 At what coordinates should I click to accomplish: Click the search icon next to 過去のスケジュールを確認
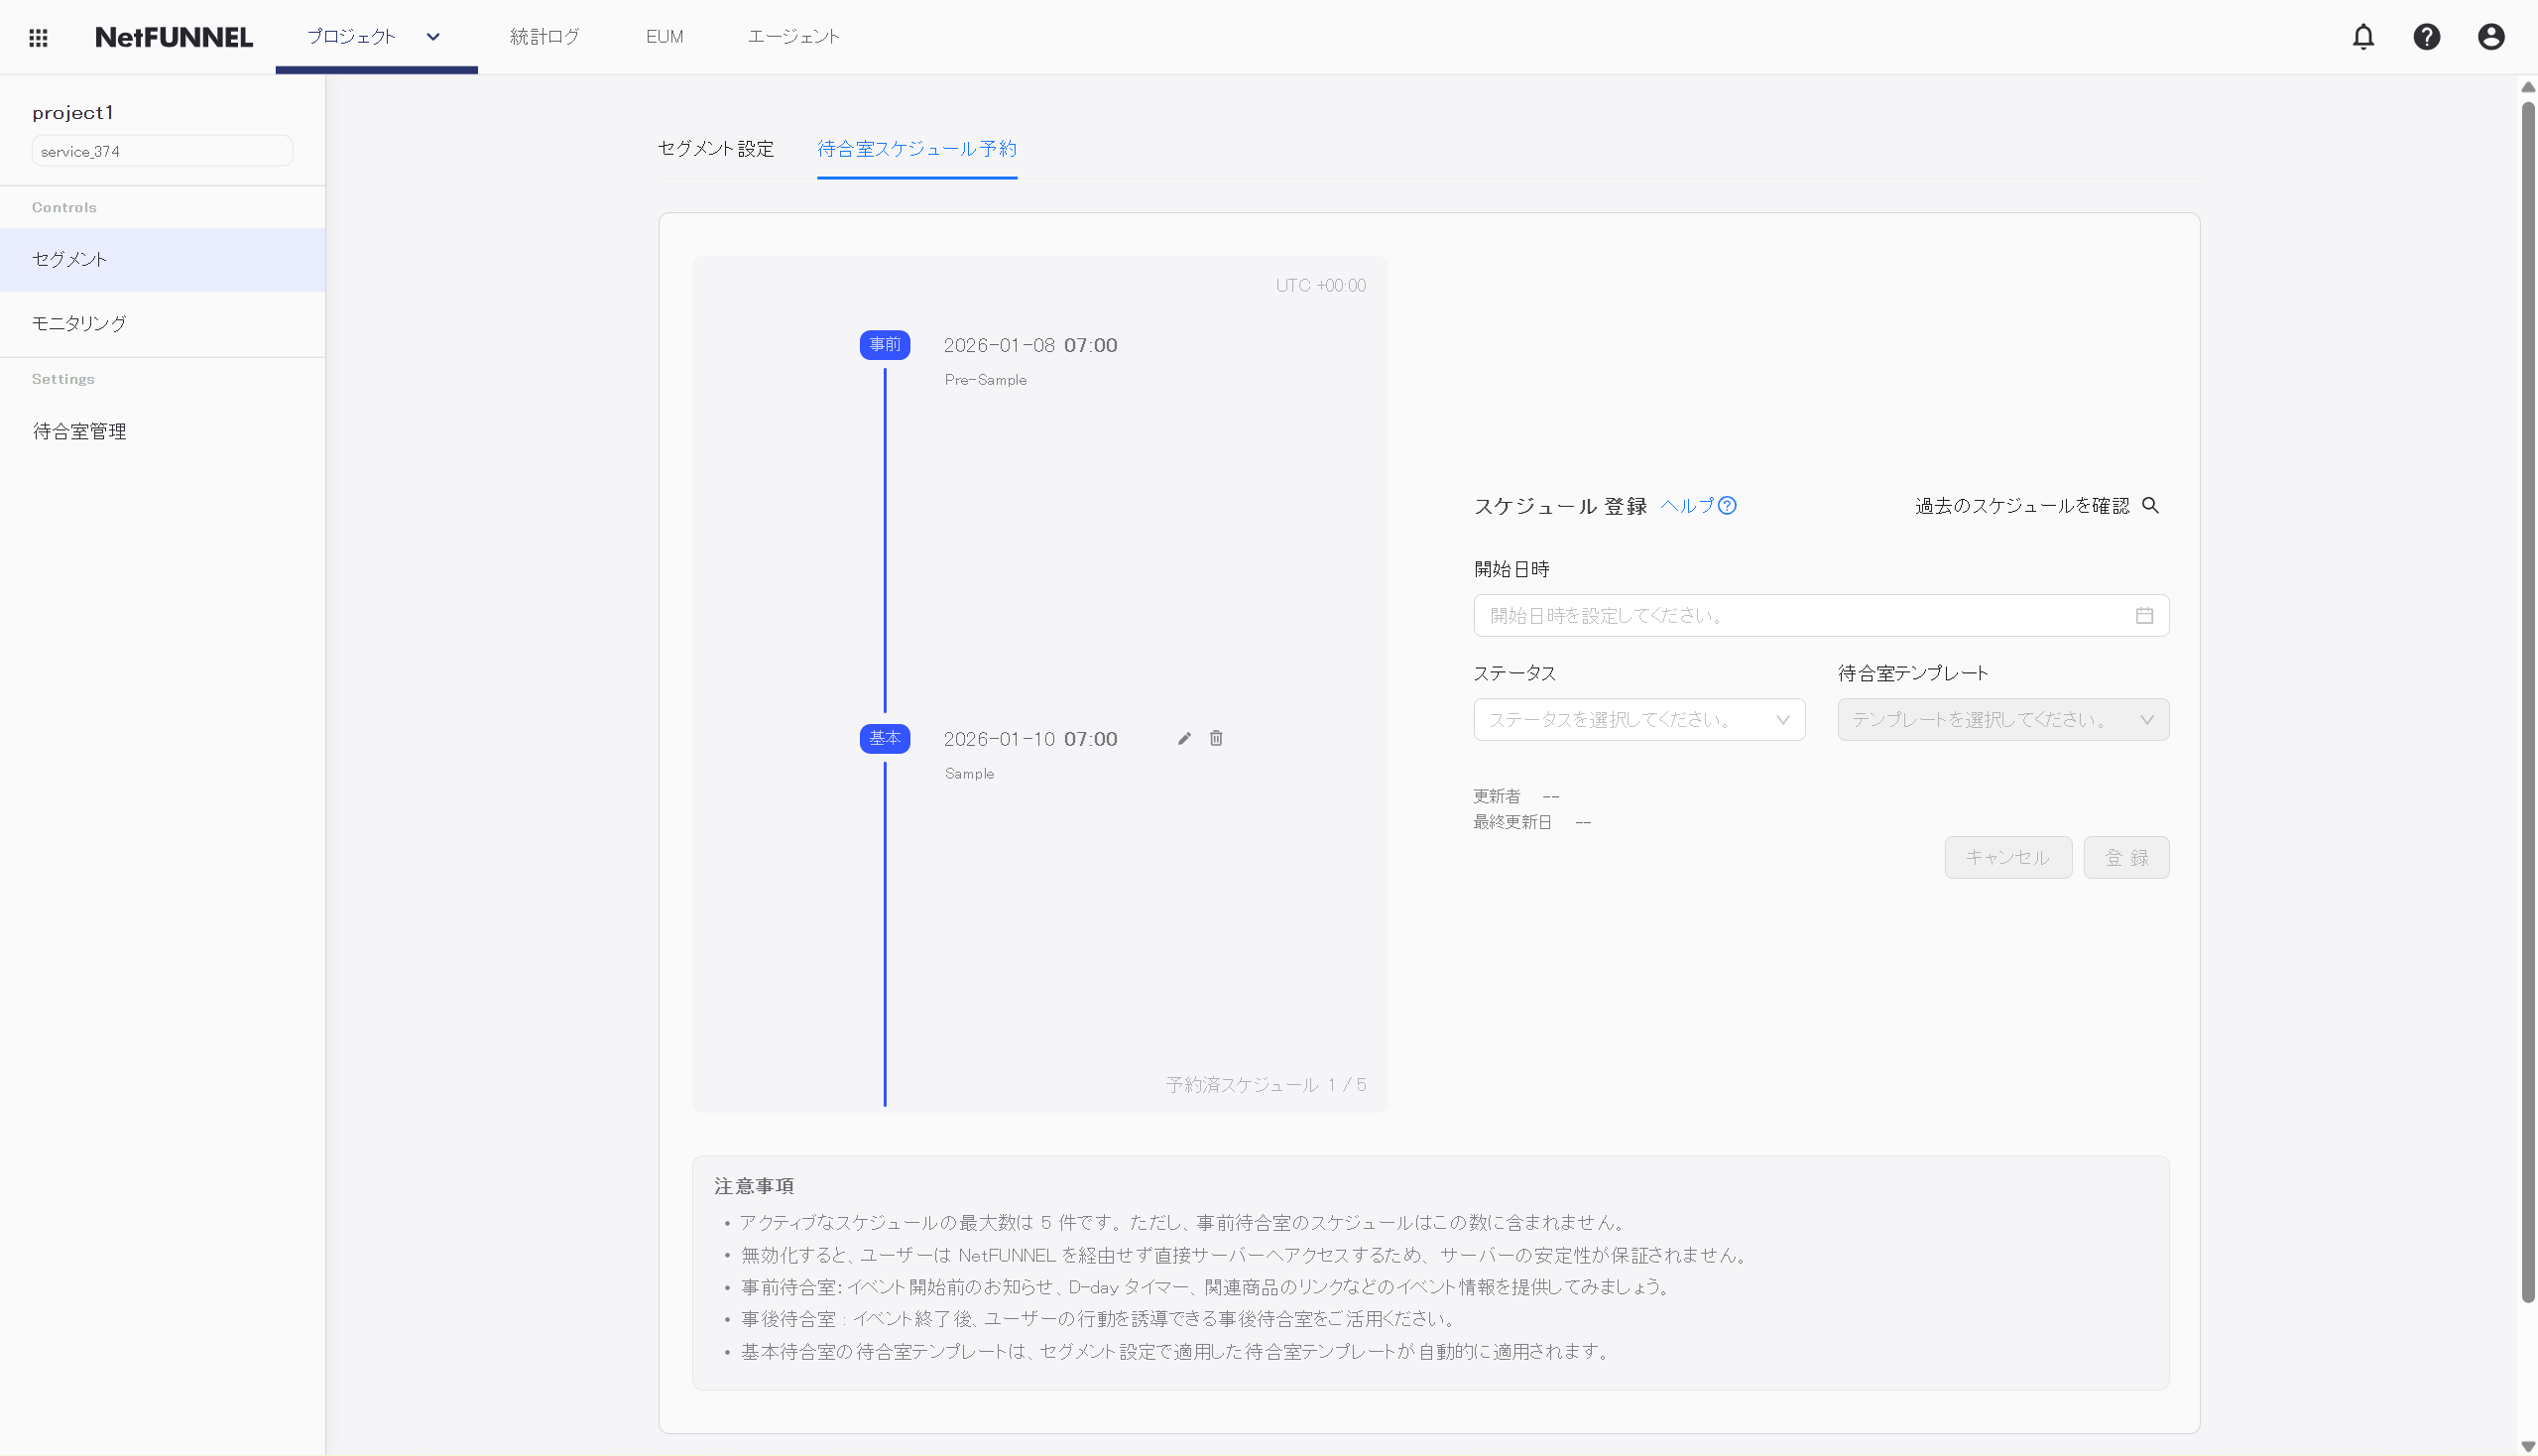point(2152,506)
